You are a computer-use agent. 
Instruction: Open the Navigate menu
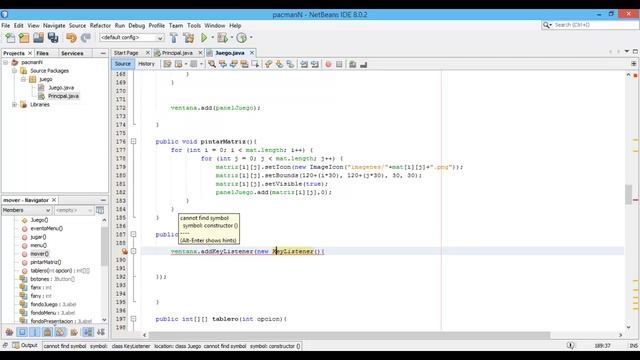click(x=54, y=25)
